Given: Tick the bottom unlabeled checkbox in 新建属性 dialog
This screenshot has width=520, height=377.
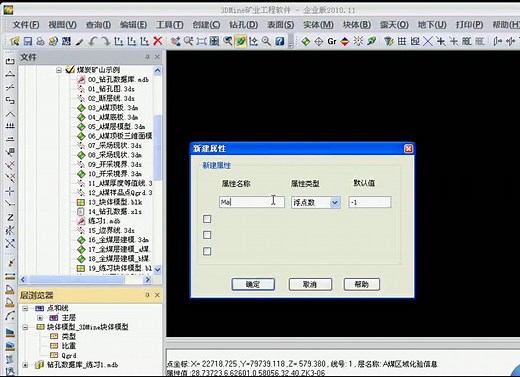Looking at the screenshot, I should [207, 251].
